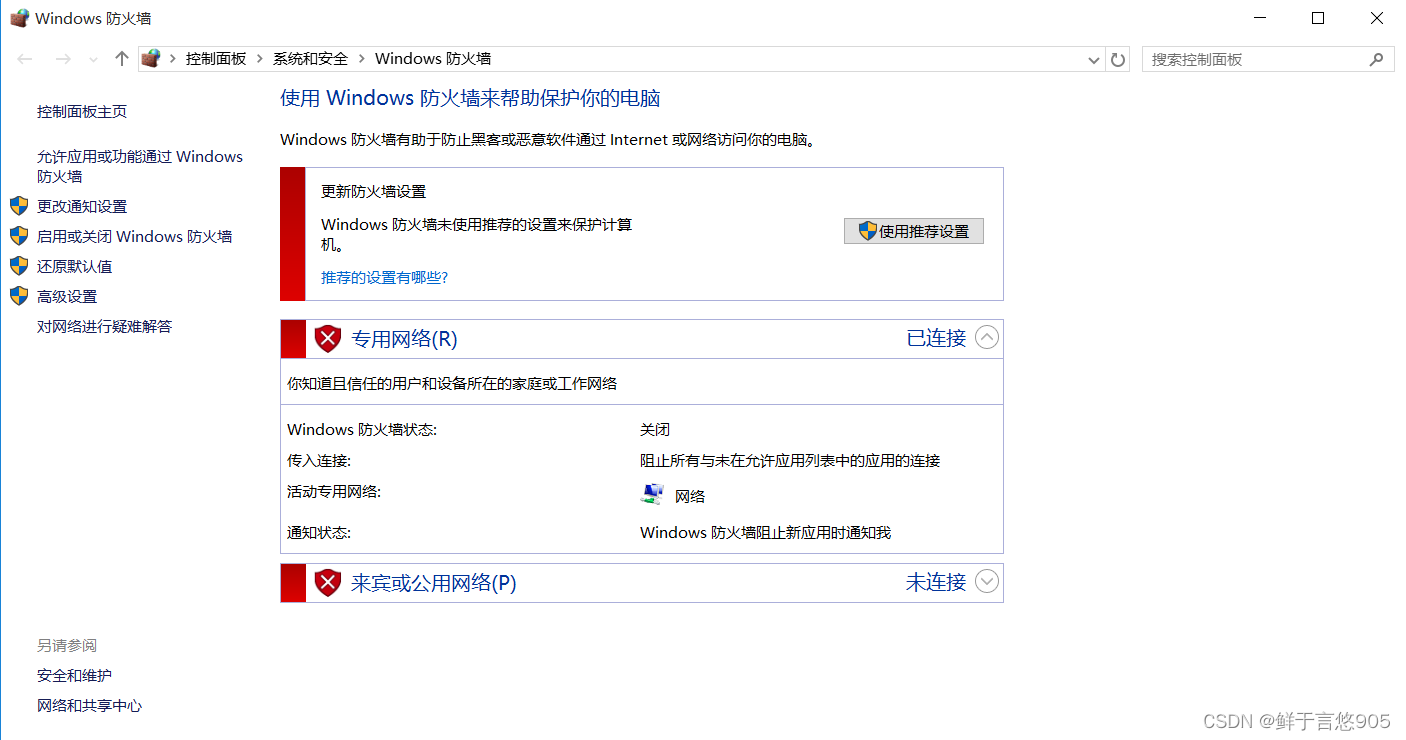Refresh the control panel page
This screenshot has width=1406, height=740.
coord(1118,60)
